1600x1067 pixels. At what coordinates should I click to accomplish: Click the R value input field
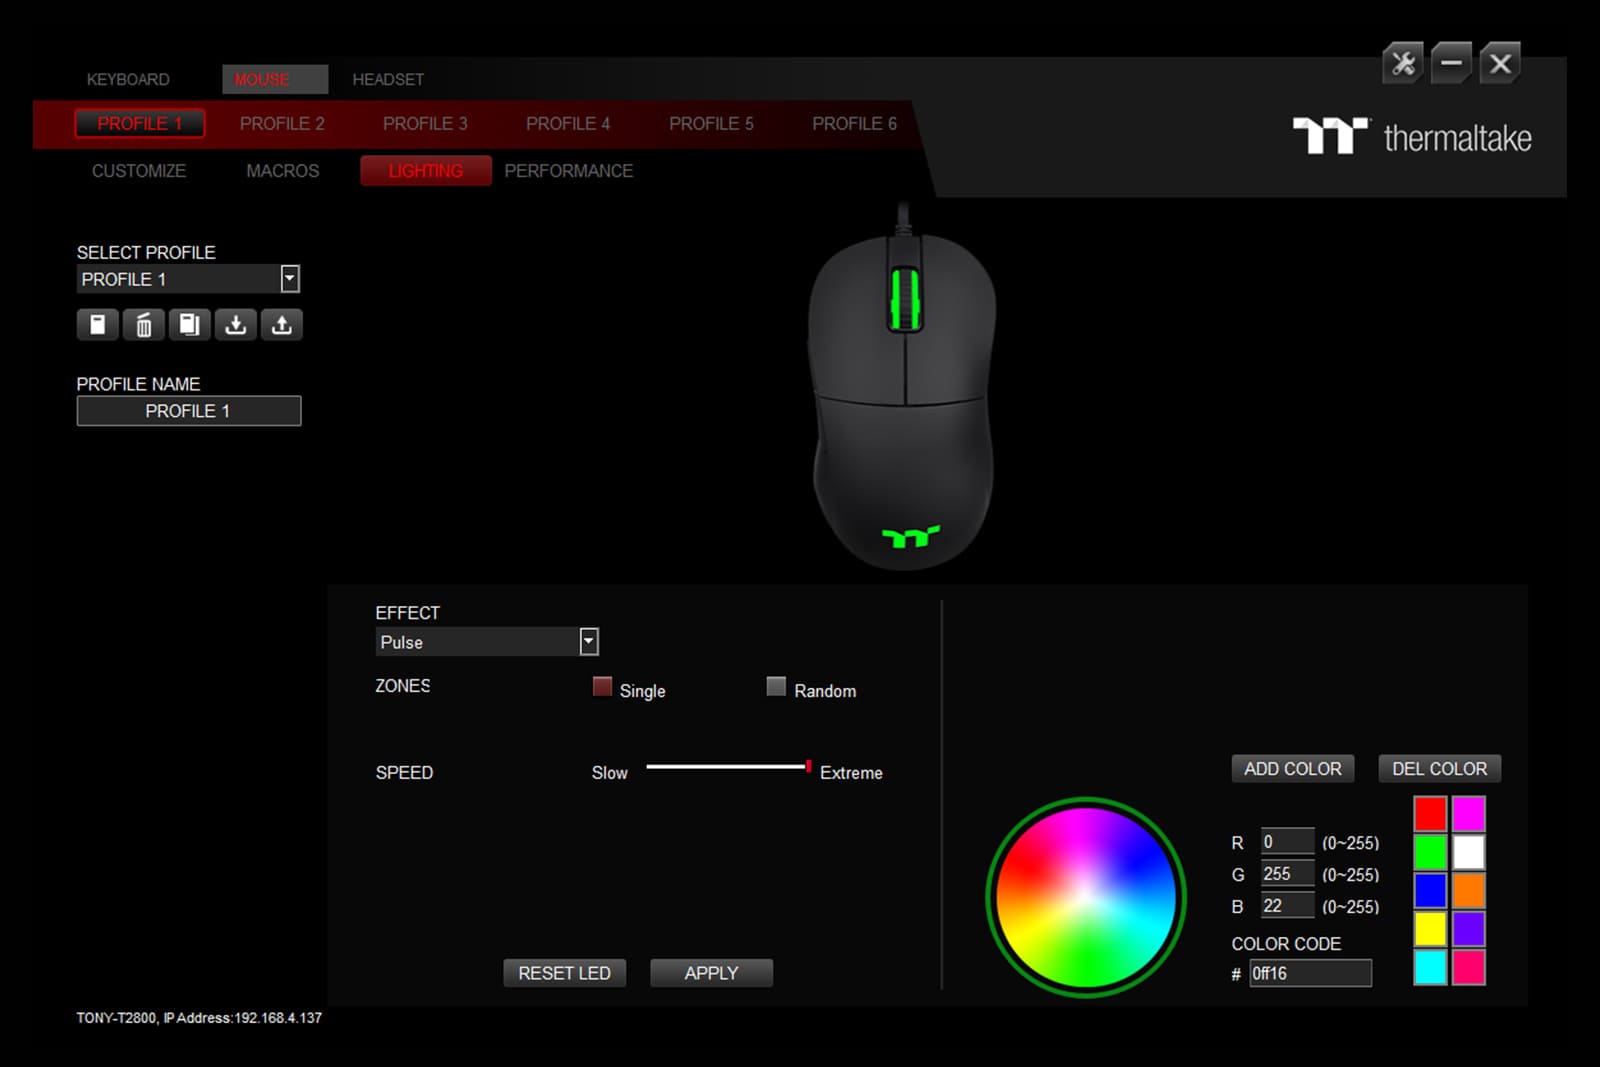coord(1287,841)
